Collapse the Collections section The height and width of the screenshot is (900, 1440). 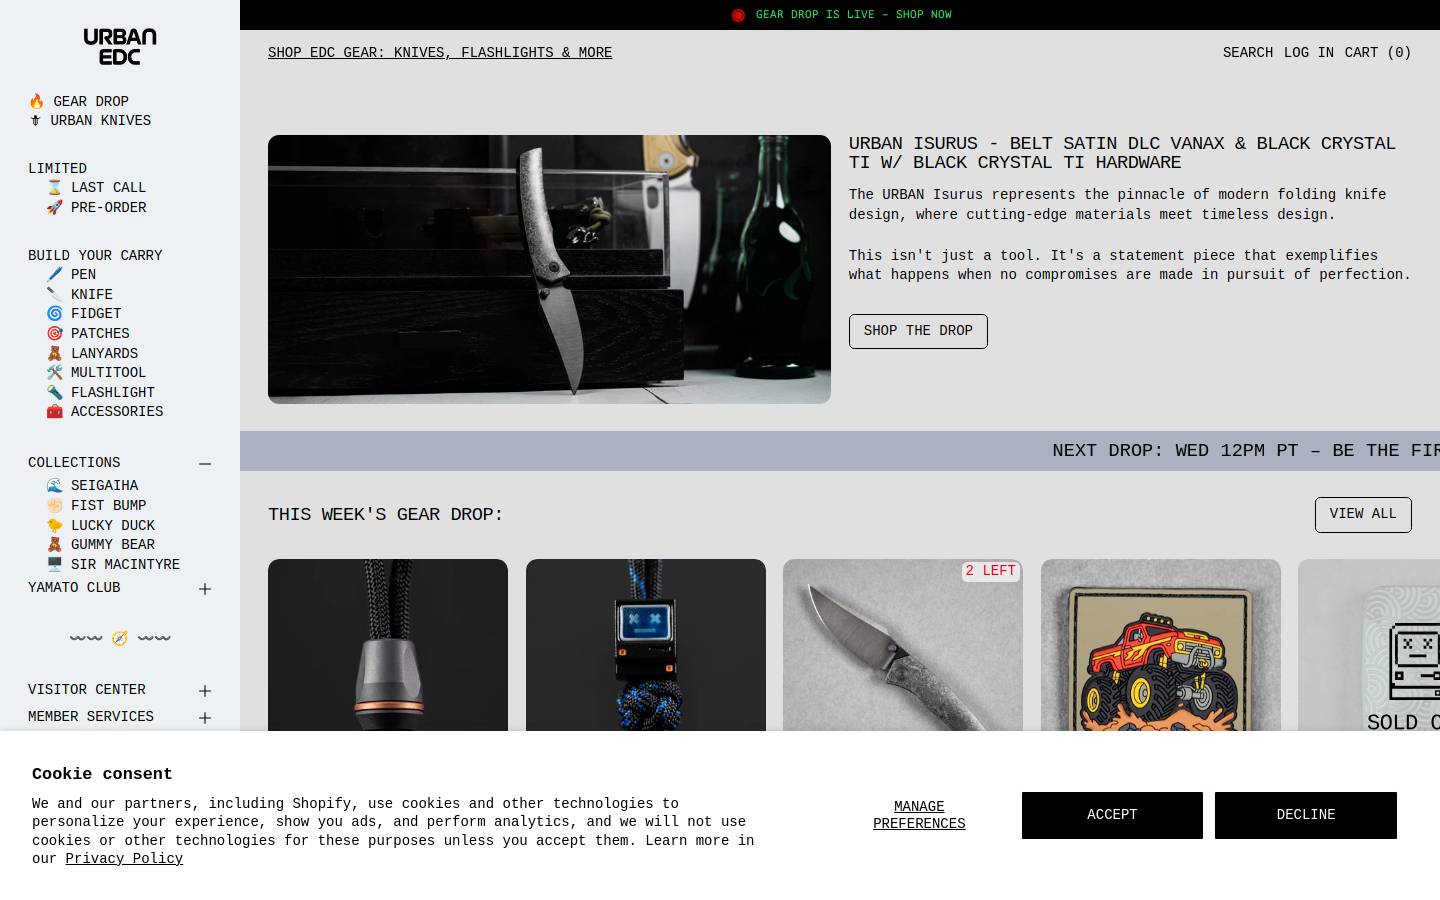click(205, 464)
